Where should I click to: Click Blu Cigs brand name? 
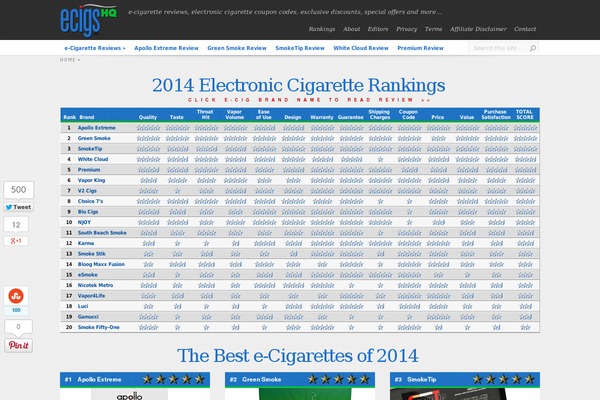[x=88, y=212]
